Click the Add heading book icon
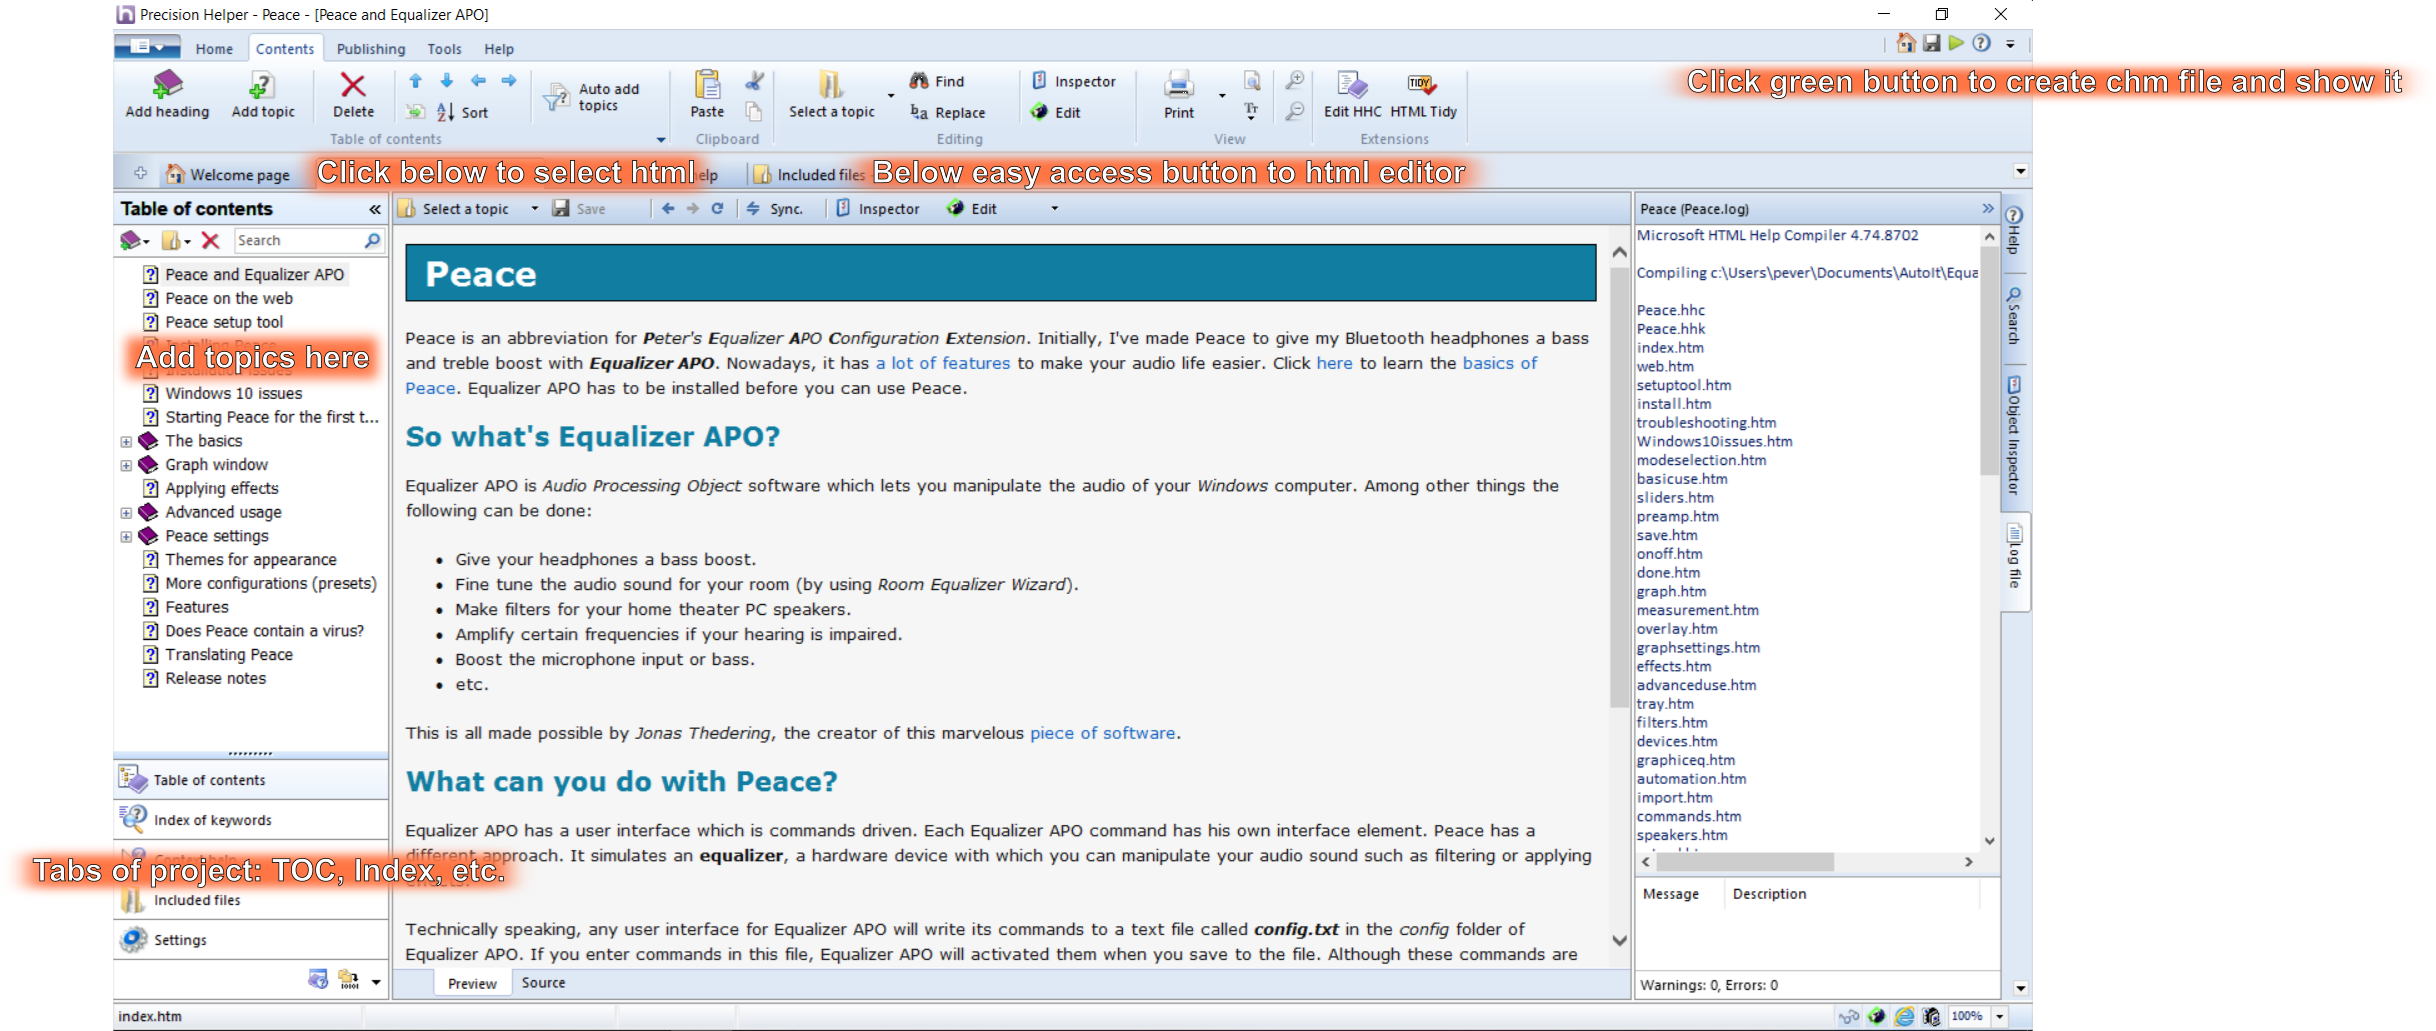This screenshot has height=1031, width=2436. (x=167, y=84)
